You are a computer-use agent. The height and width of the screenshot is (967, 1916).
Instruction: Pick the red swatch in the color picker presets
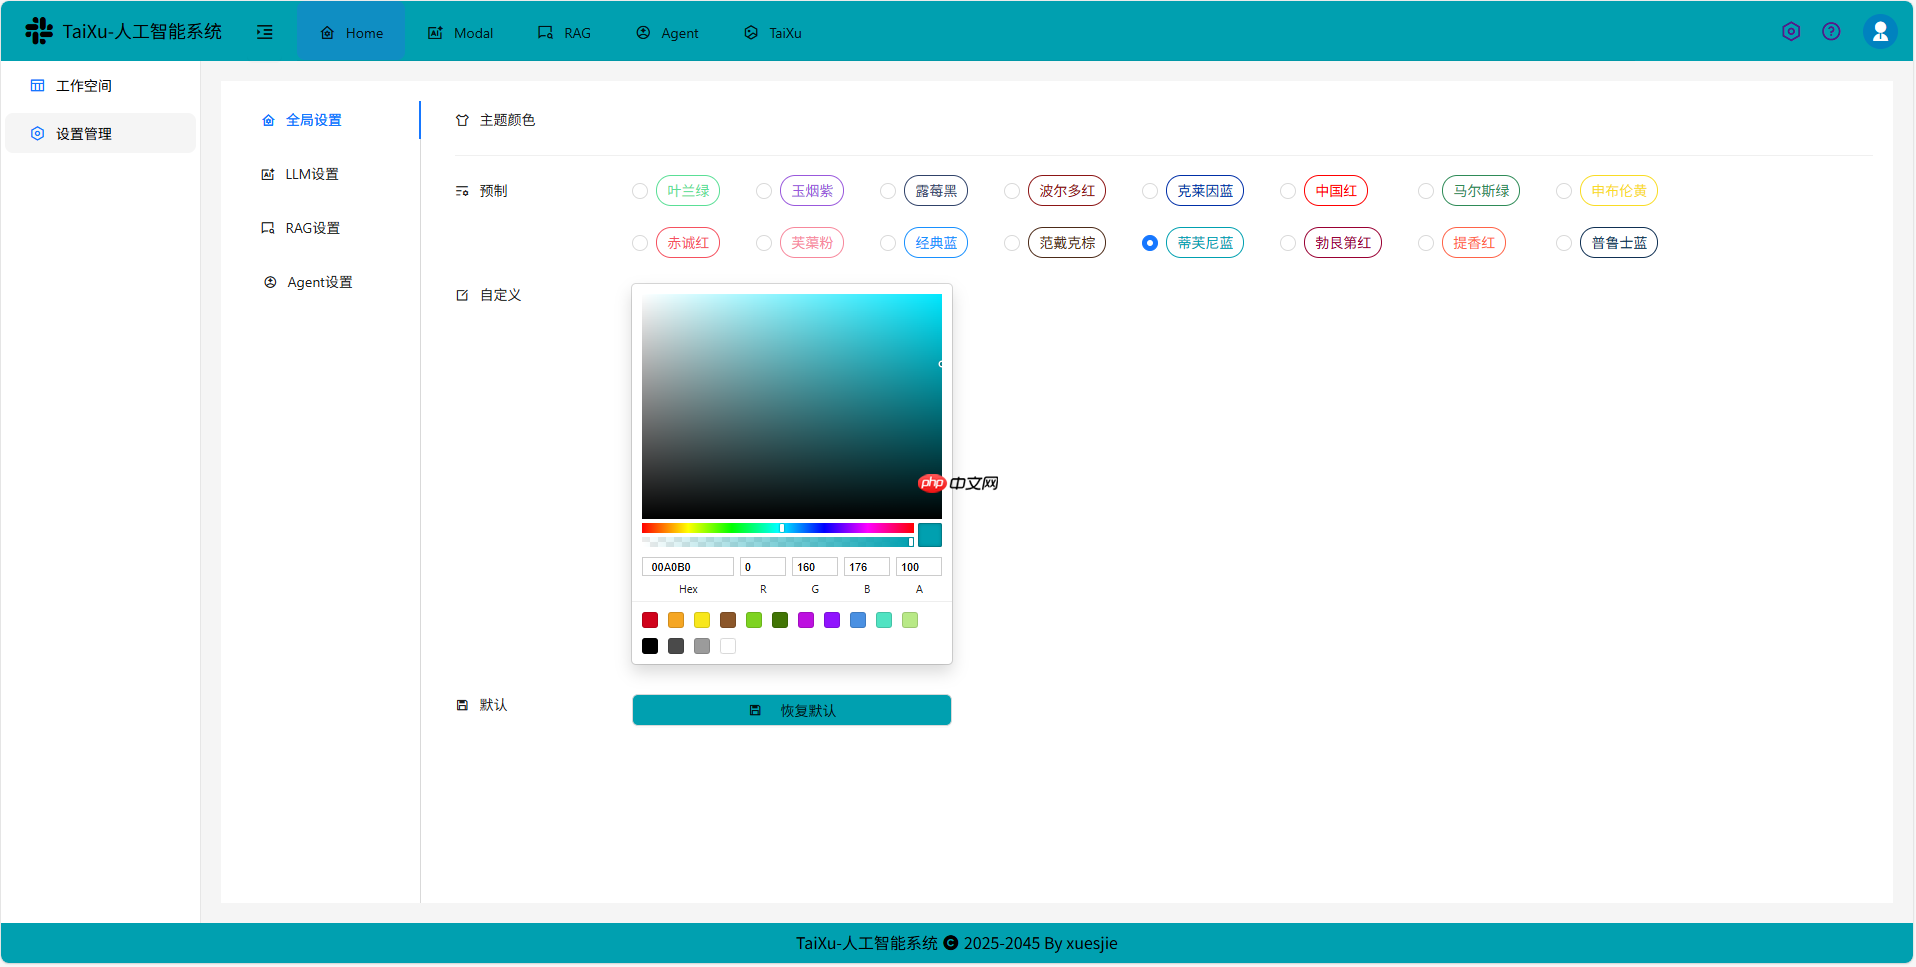(649, 620)
